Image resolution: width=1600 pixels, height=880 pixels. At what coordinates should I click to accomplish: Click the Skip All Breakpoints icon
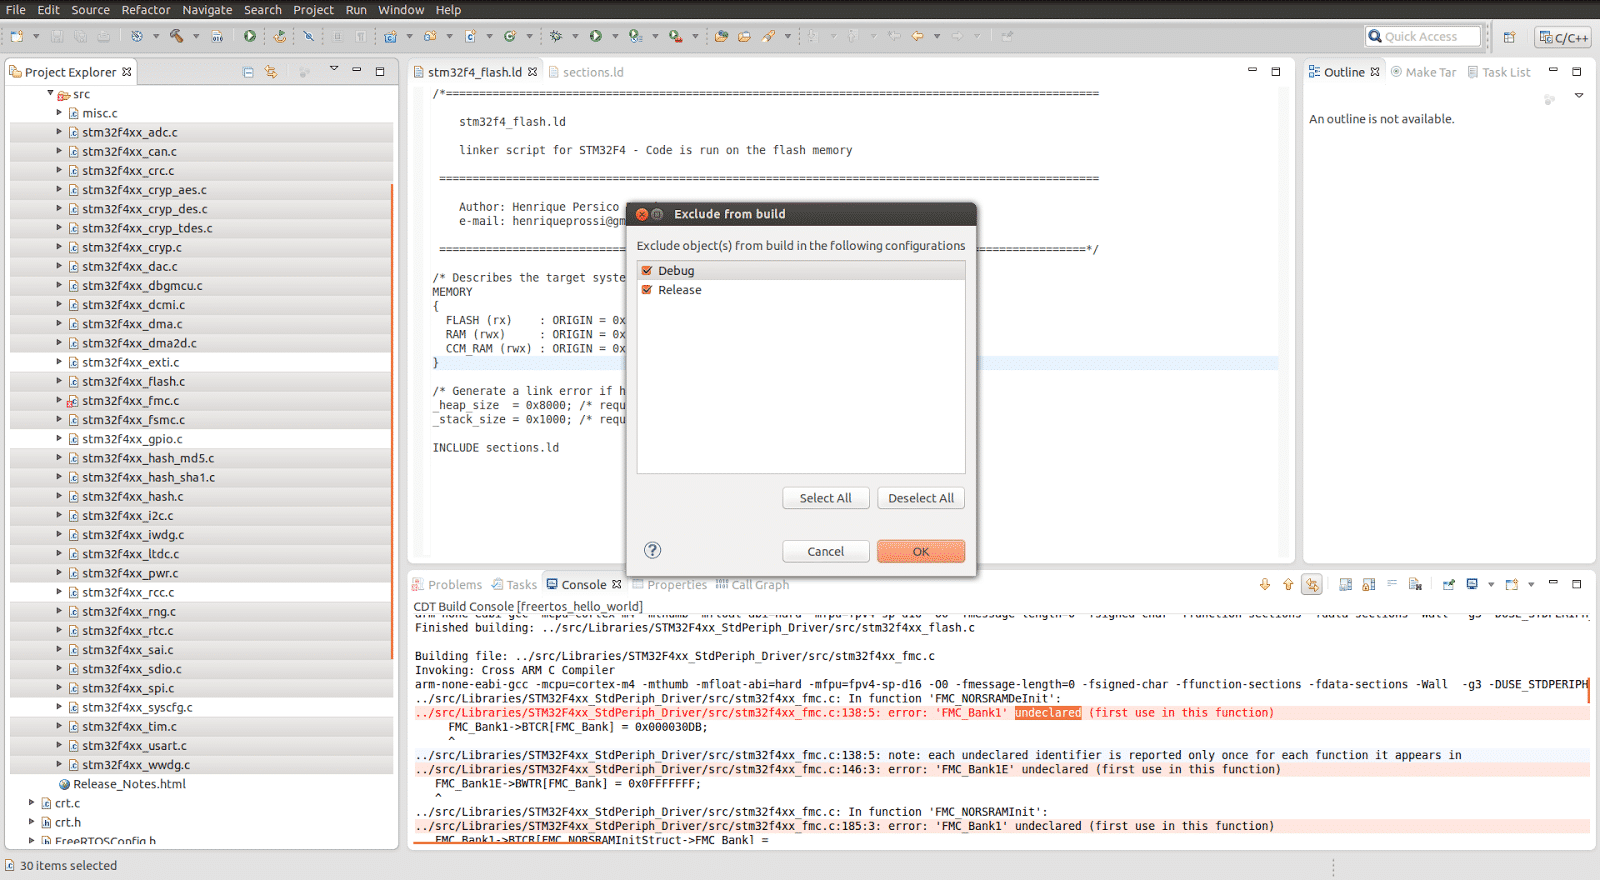(x=308, y=36)
